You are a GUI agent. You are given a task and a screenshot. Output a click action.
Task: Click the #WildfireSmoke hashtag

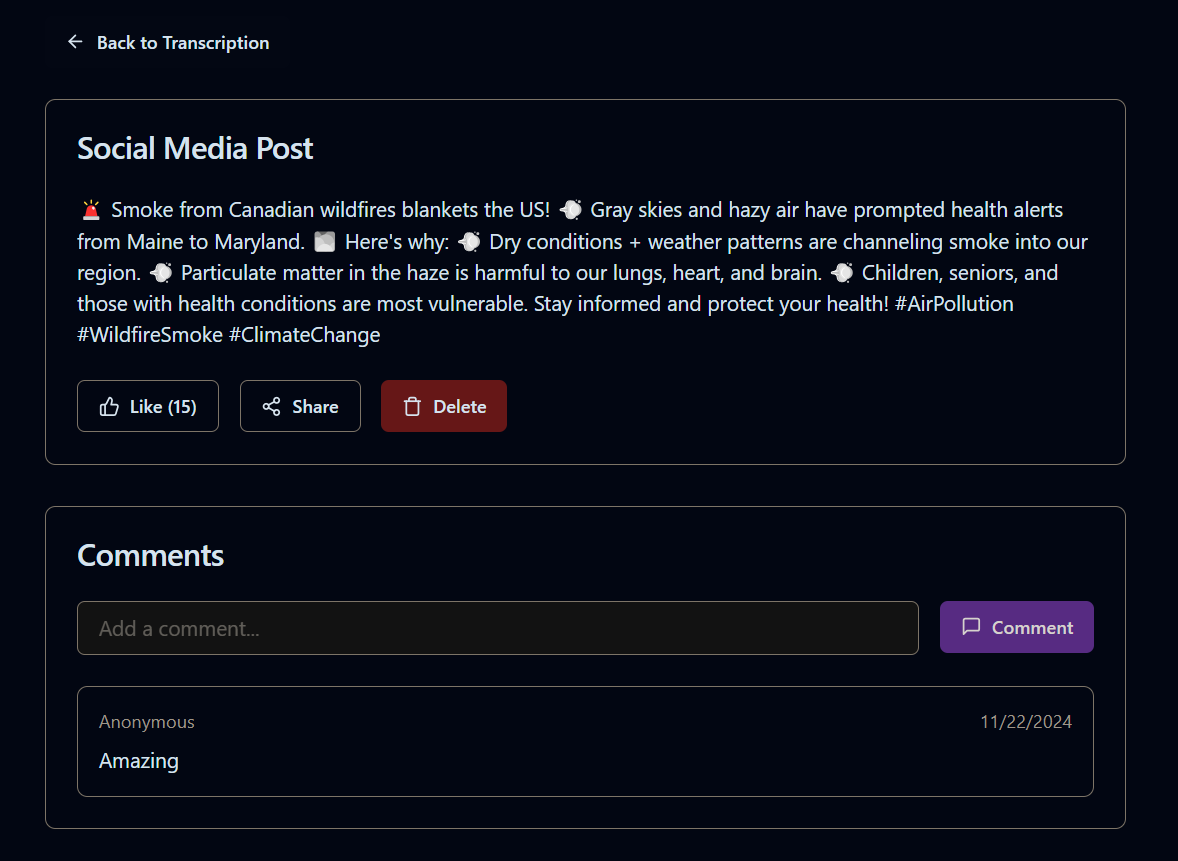point(150,334)
